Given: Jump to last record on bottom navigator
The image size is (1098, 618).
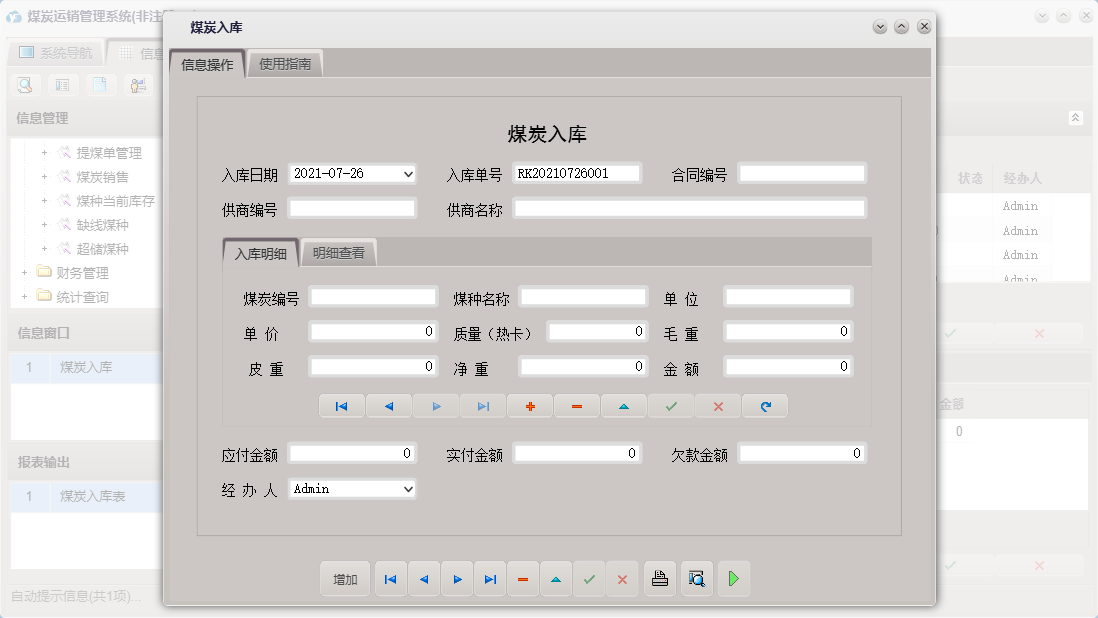Looking at the screenshot, I should coord(490,578).
